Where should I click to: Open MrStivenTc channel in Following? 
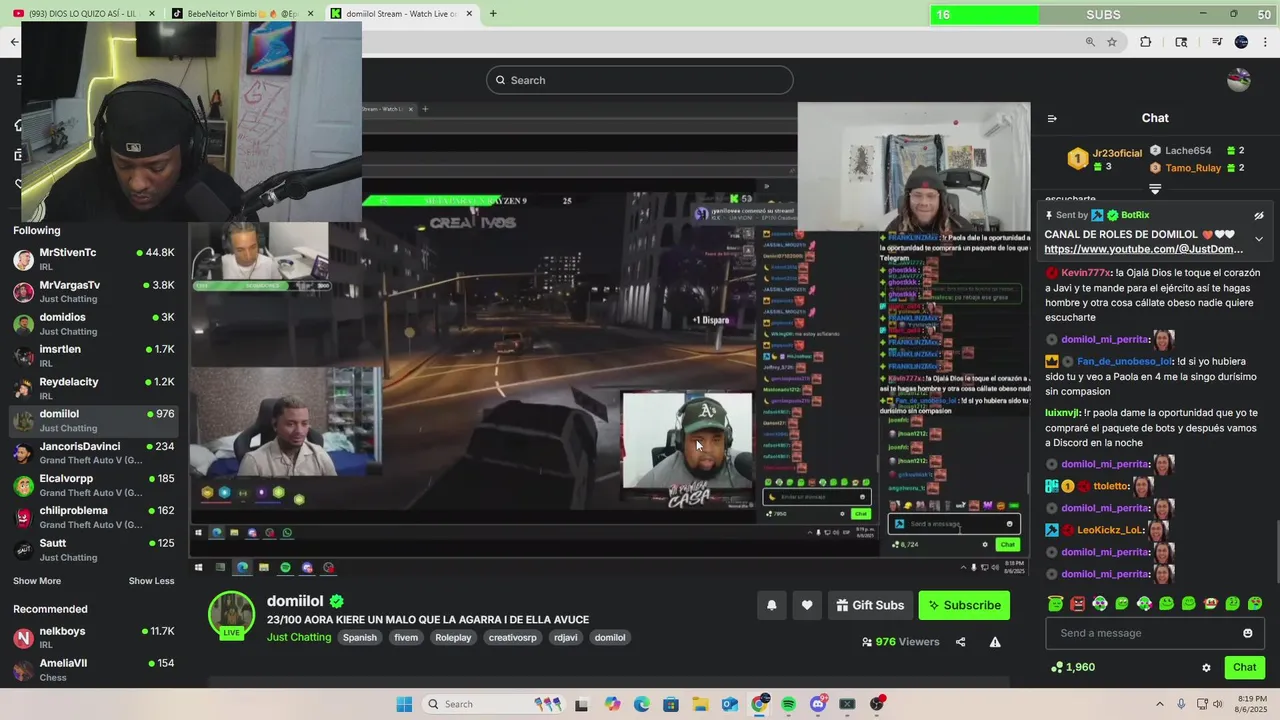pyautogui.click(x=93, y=260)
